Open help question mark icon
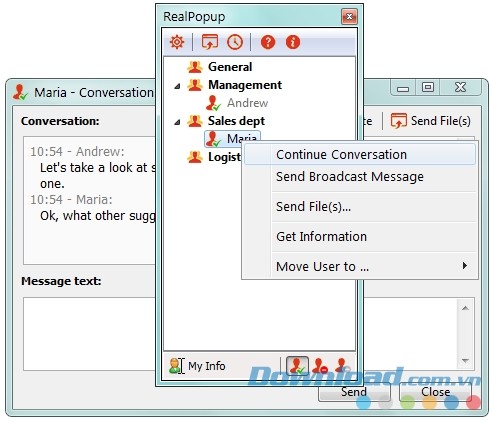 [x=268, y=42]
